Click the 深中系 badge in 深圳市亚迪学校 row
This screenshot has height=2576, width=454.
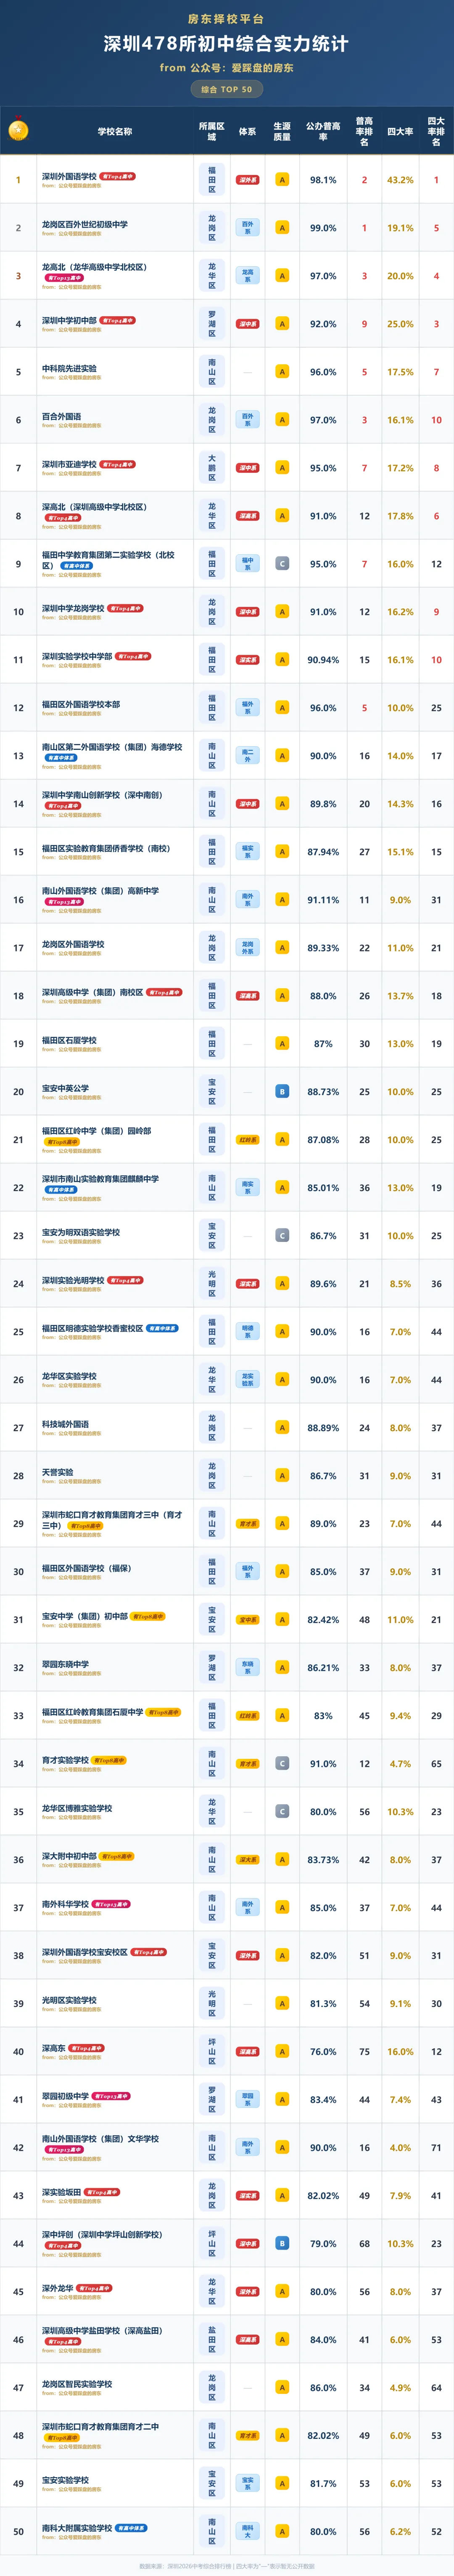(248, 468)
